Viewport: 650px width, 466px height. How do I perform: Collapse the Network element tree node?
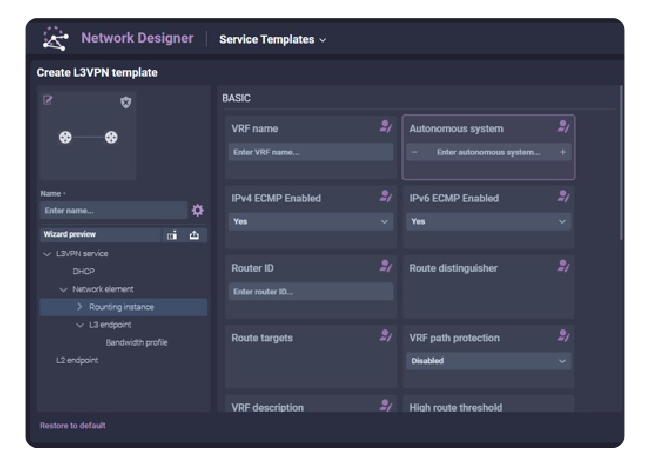pyautogui.click(x=63, y=289)
